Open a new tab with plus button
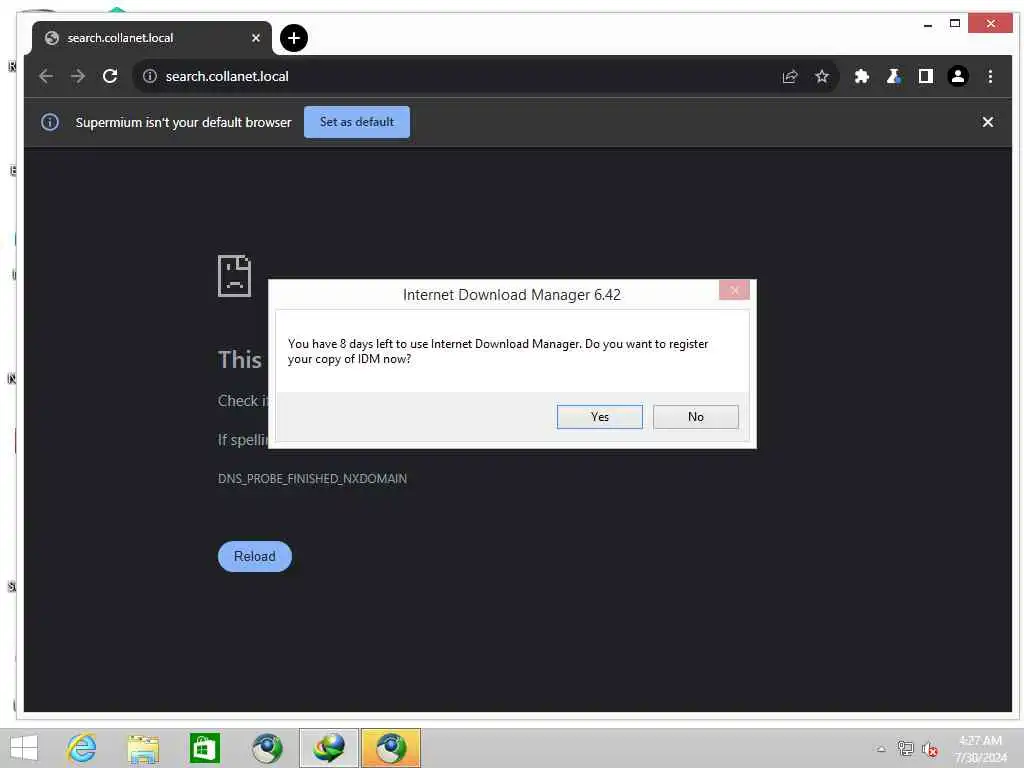 tap(294, 38)
